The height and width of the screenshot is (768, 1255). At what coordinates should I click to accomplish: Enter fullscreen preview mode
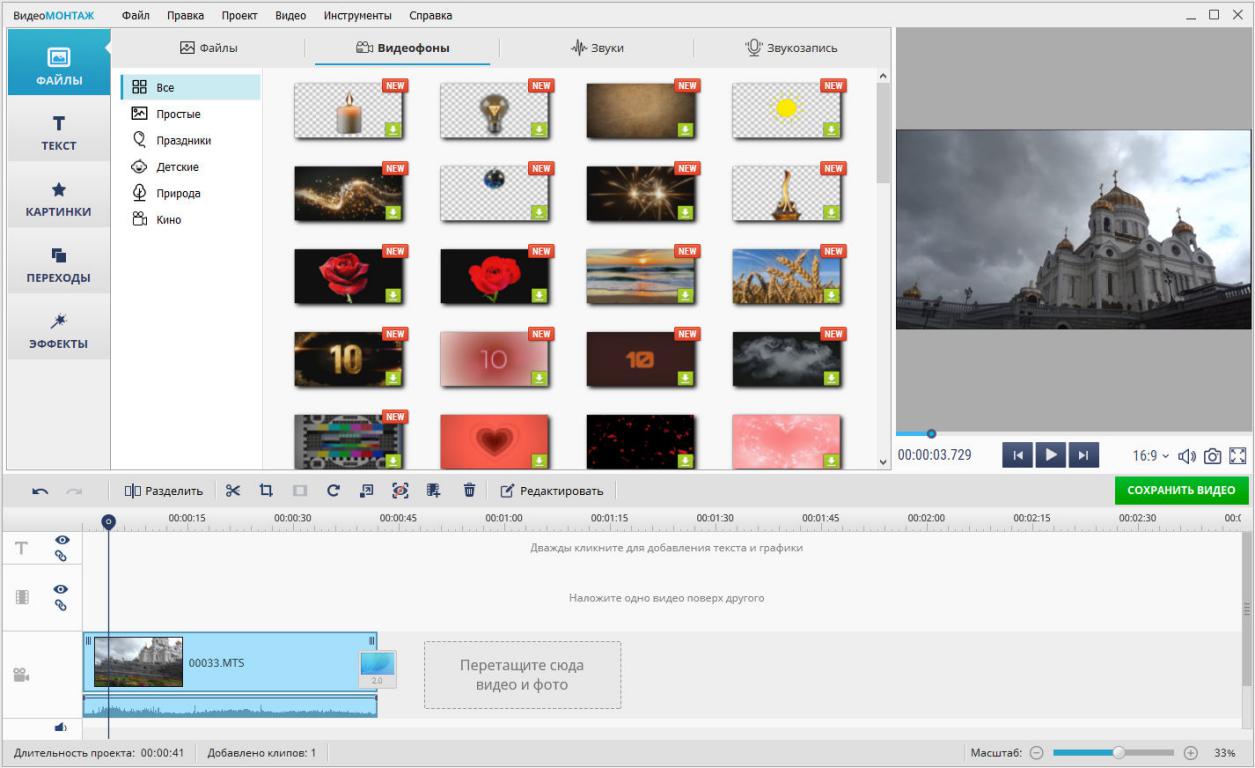tap(1238, 456)
